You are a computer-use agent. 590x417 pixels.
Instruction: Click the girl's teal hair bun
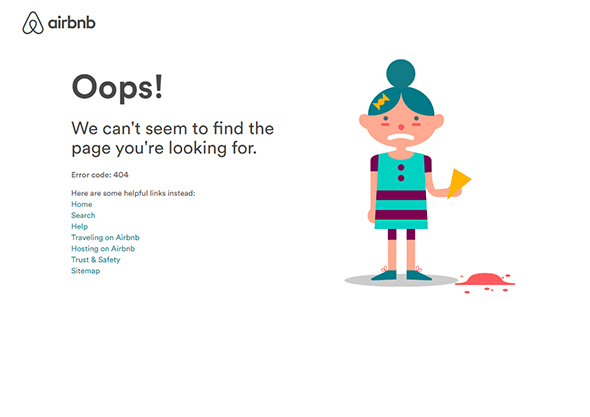pos(401,73)
